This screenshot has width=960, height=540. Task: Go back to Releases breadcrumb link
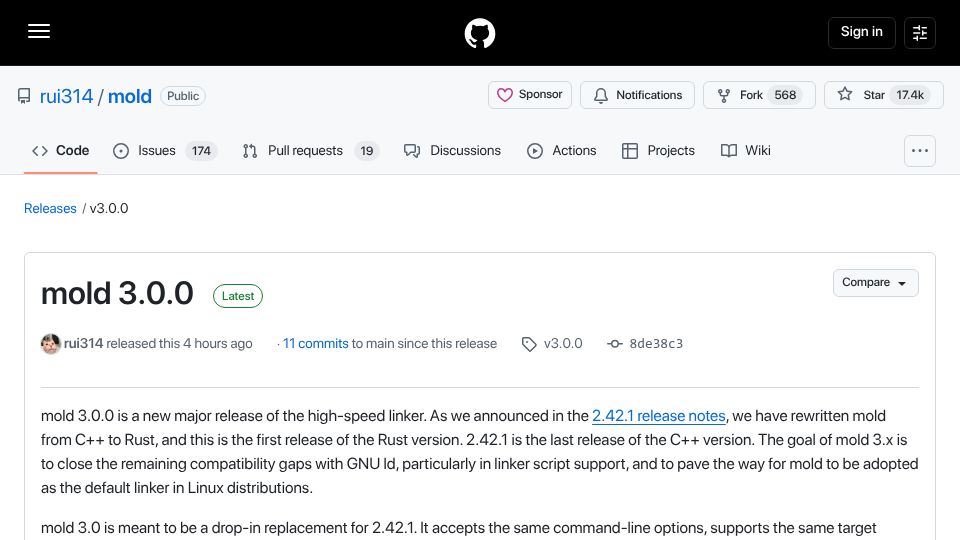(50, 208)
